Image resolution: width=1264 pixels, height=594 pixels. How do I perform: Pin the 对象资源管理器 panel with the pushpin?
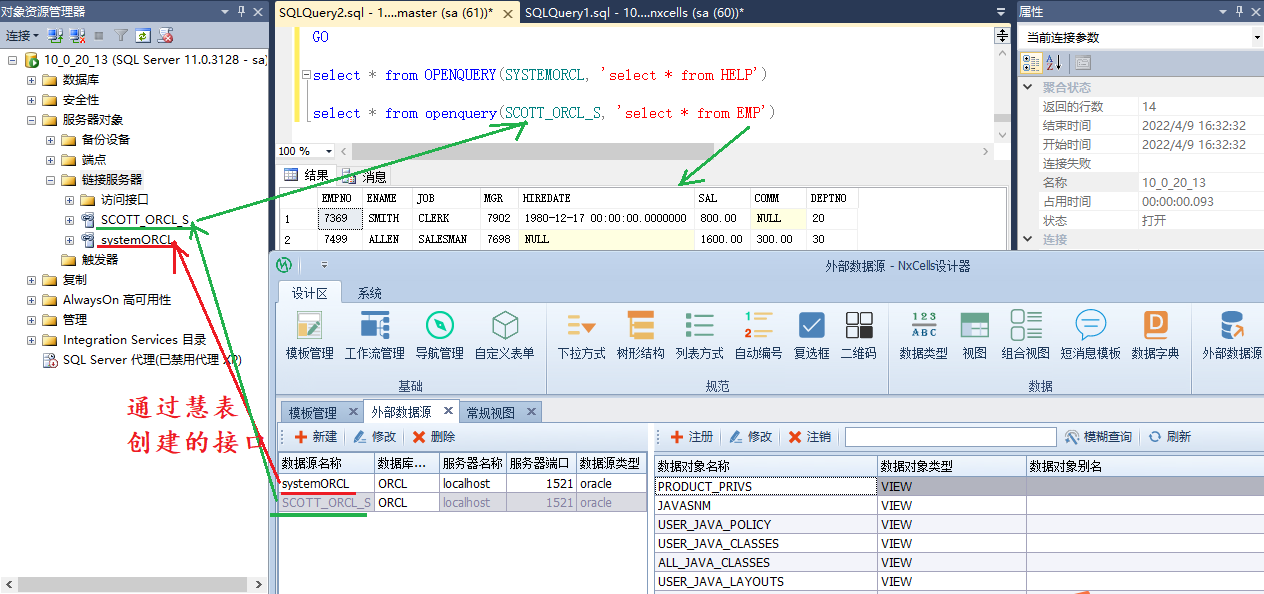tap(243, 11)
